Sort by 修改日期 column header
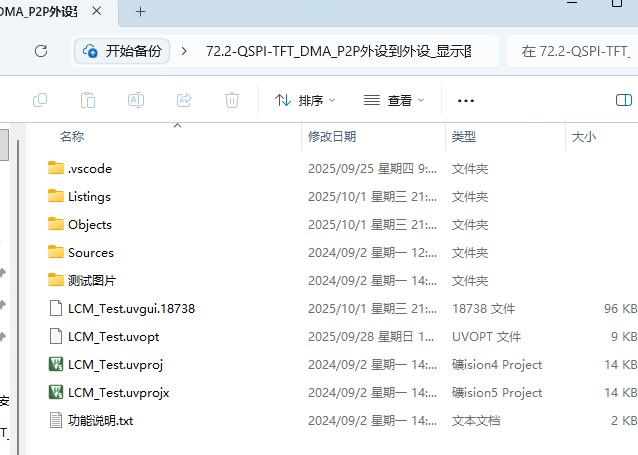 tap(331, 136)
